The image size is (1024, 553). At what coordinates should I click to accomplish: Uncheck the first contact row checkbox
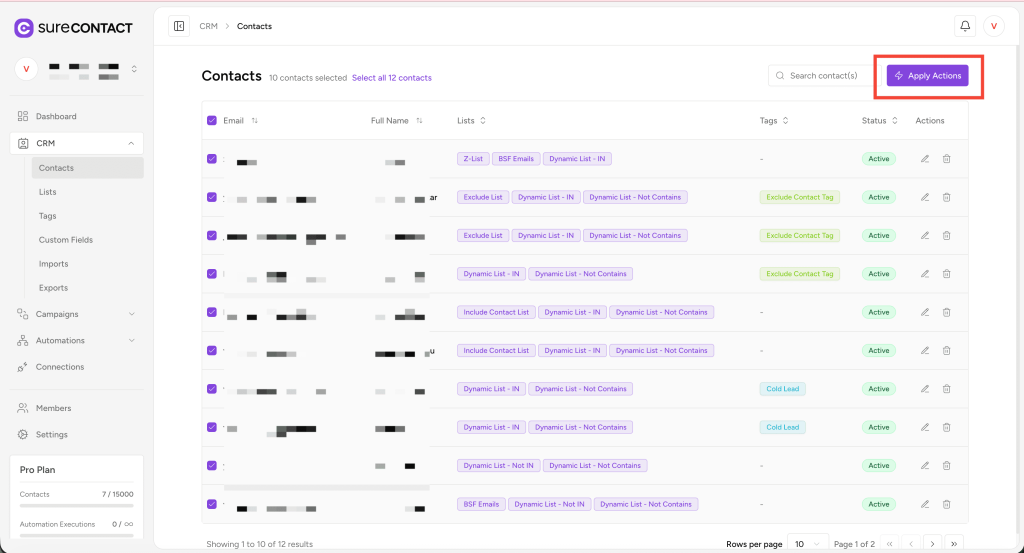(x=211, y=159)
